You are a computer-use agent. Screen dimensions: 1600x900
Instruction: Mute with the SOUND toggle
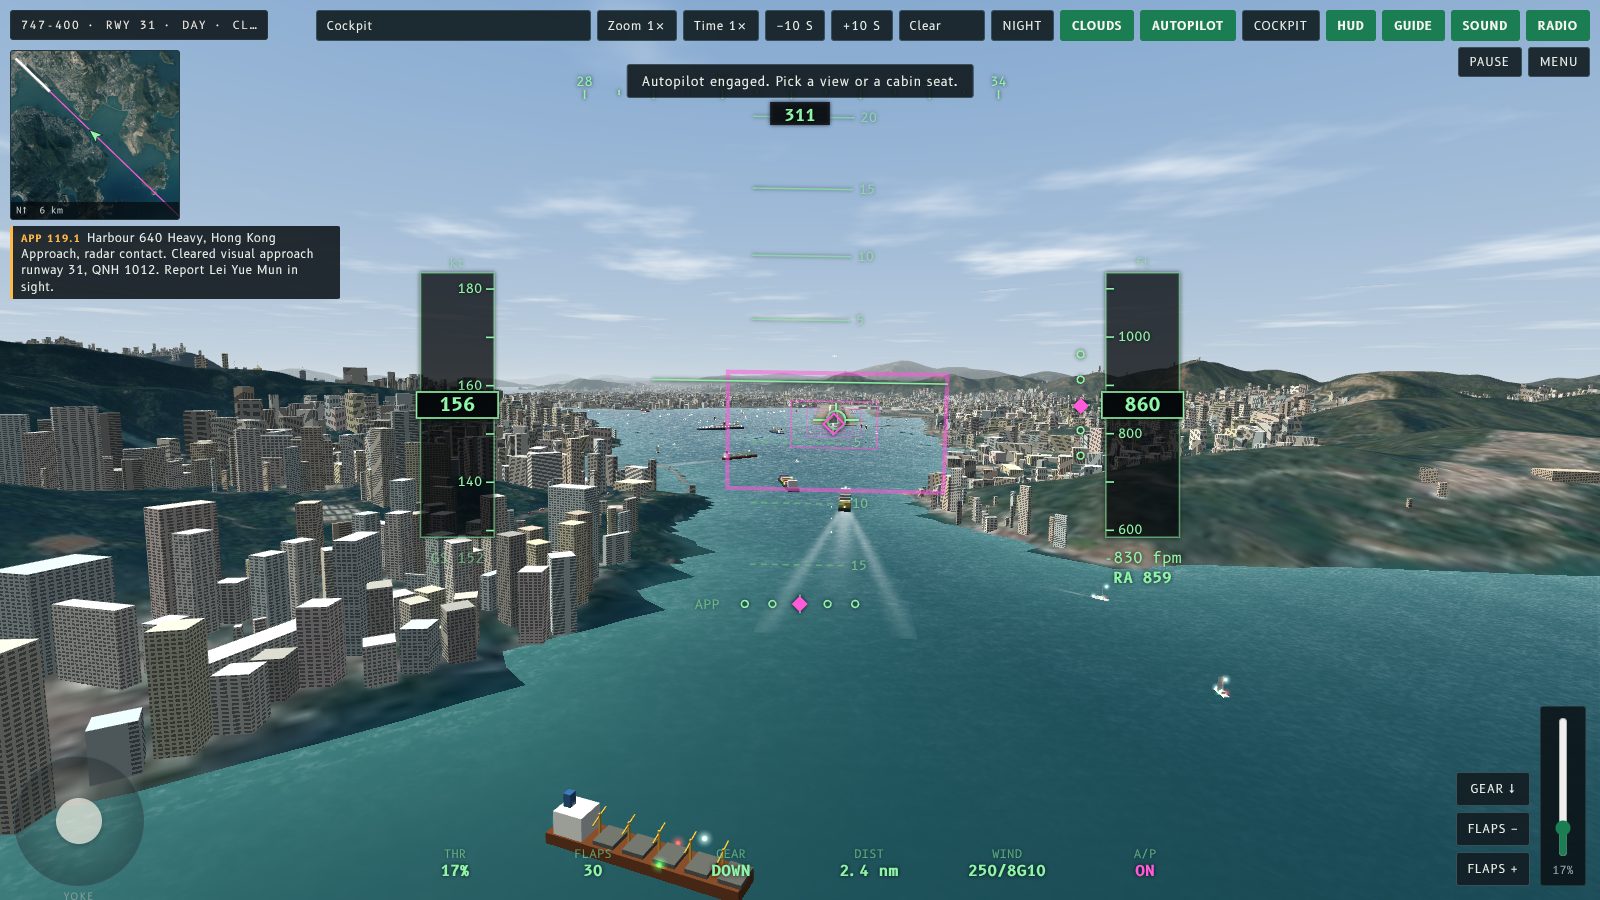coord(1485,25)
